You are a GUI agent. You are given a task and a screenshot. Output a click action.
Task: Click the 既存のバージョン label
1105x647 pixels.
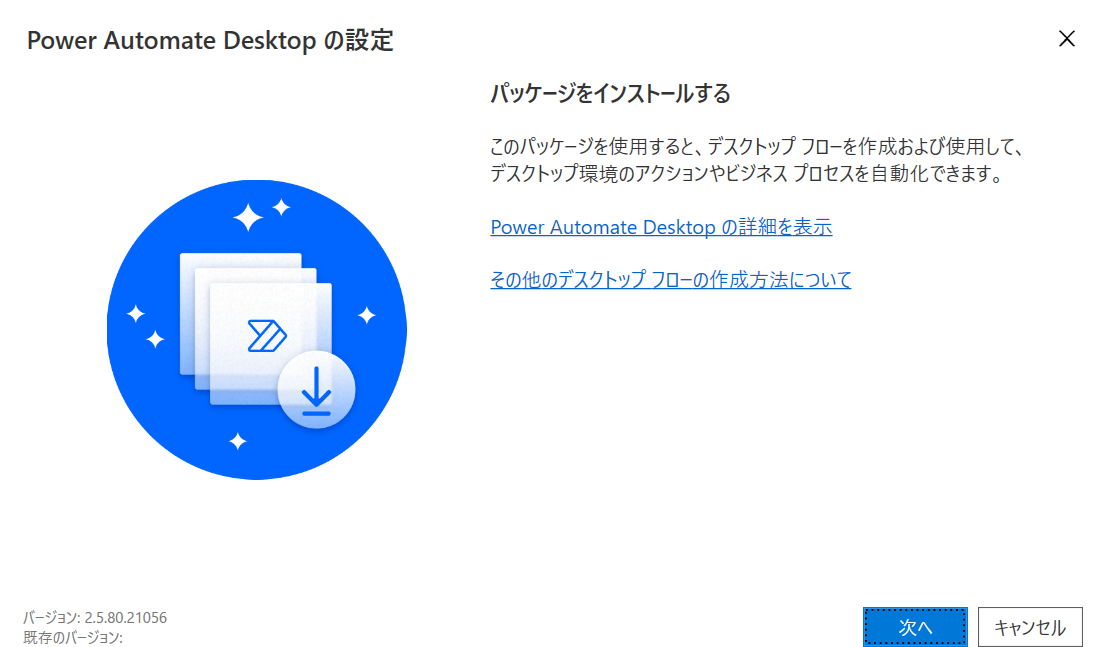click(x=73, y=637)
